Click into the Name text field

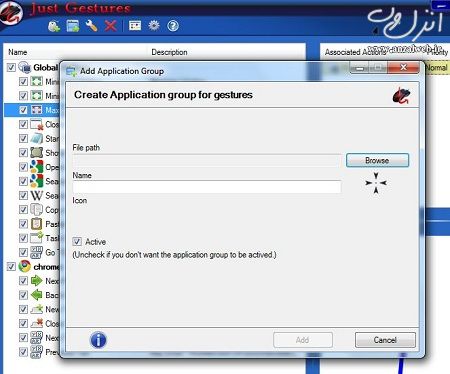207,187
